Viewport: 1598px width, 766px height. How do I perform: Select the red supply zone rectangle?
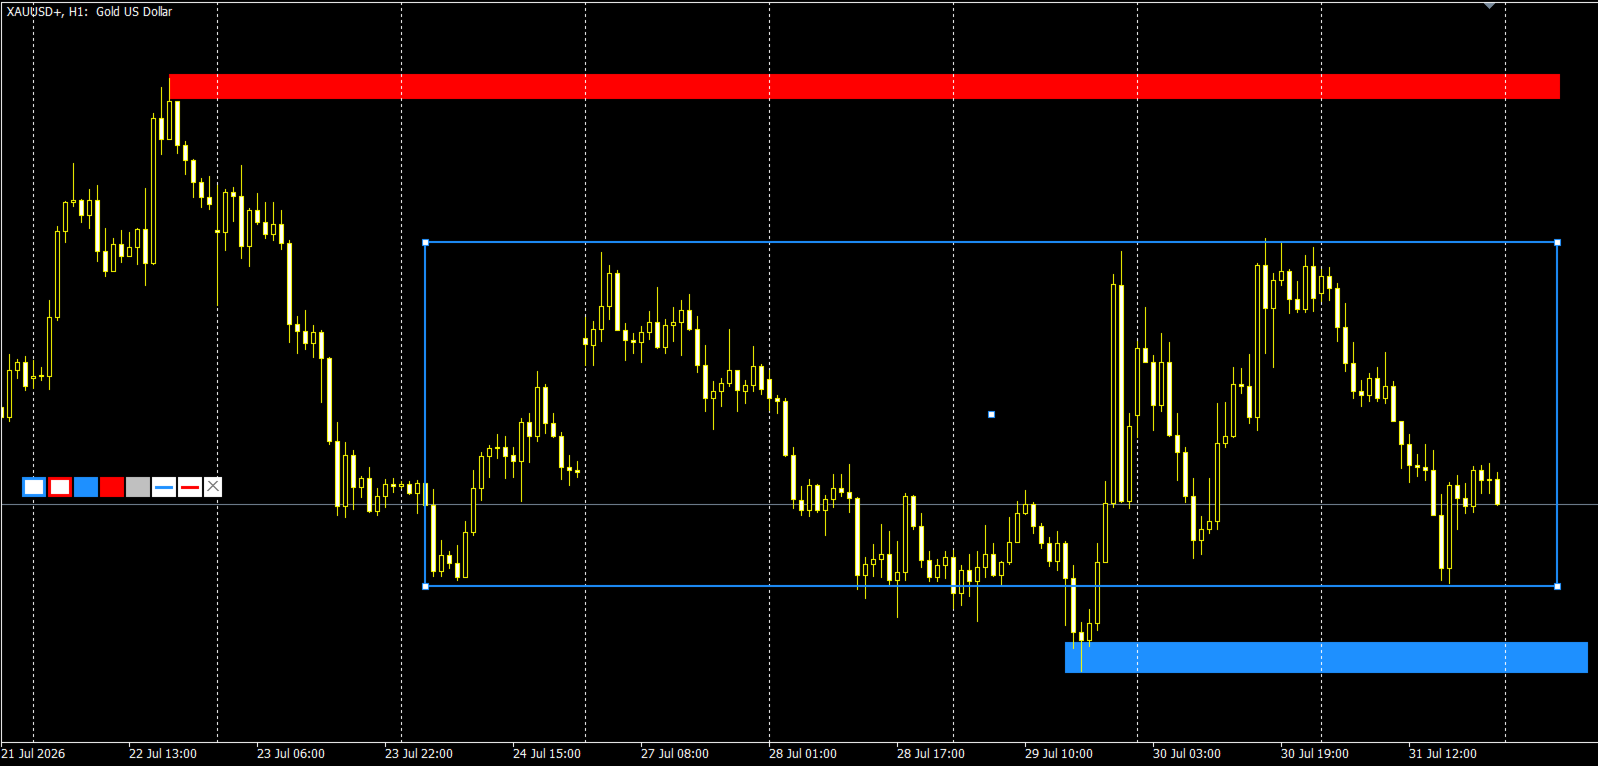864,87
